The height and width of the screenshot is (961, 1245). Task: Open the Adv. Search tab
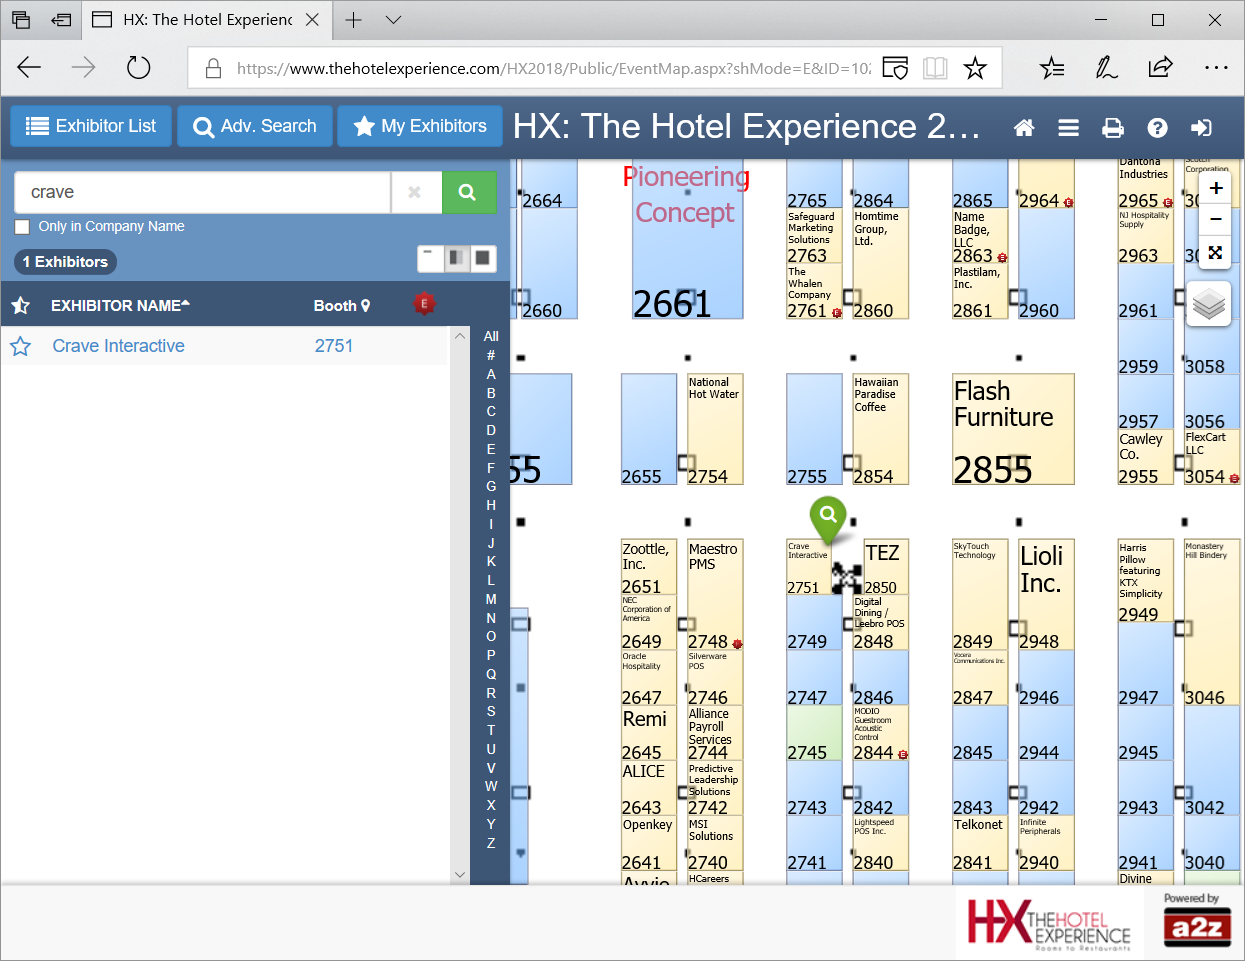(x=255, y=126)
